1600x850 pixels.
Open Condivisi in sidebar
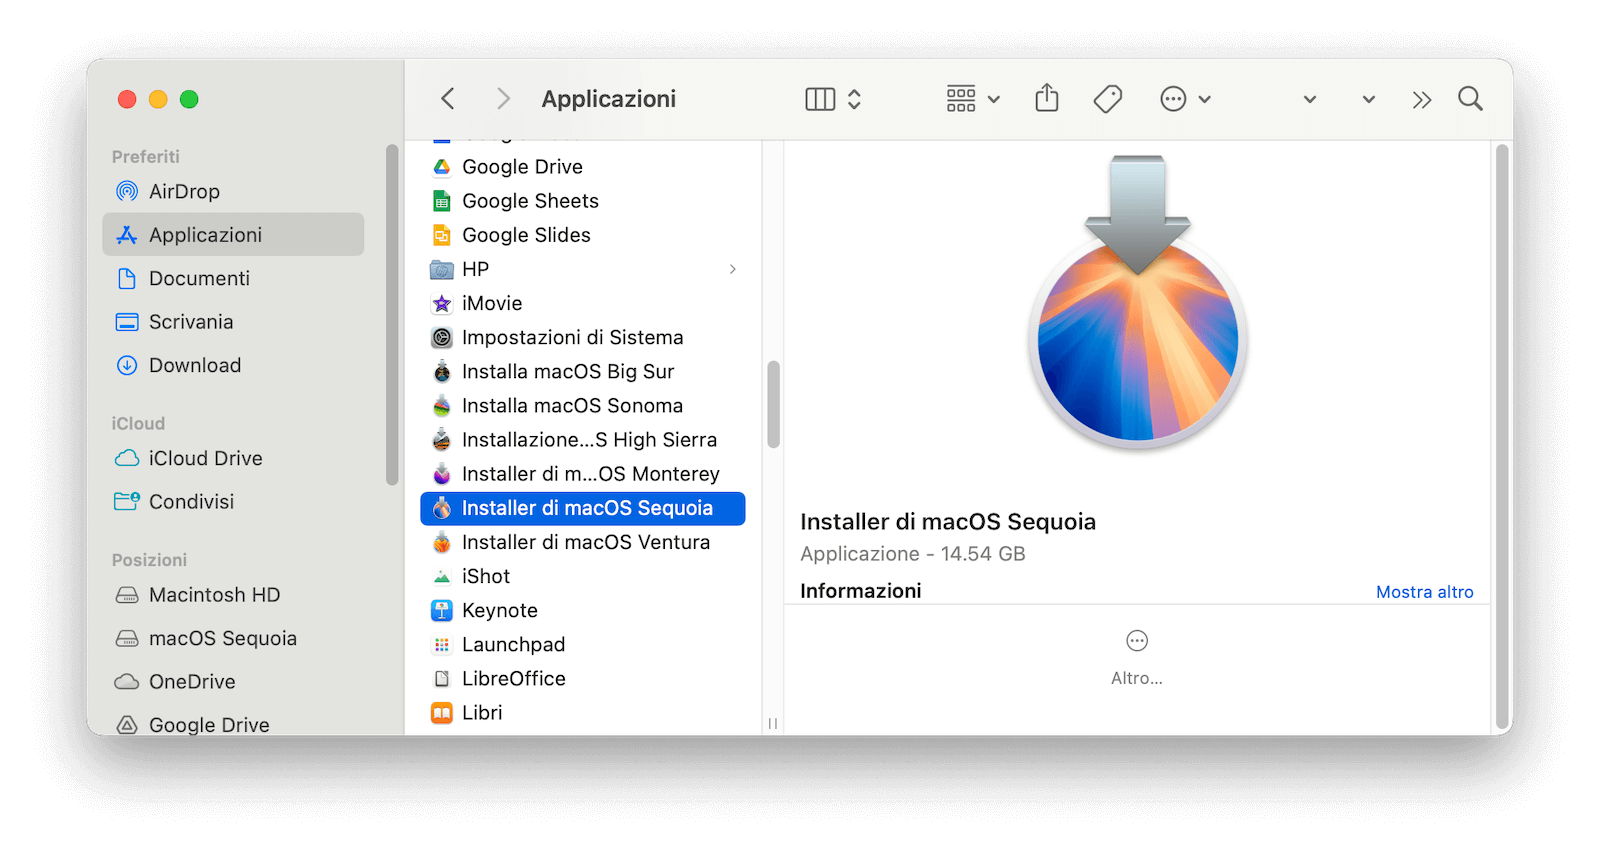pyautogui.click(x=234, y=501)
